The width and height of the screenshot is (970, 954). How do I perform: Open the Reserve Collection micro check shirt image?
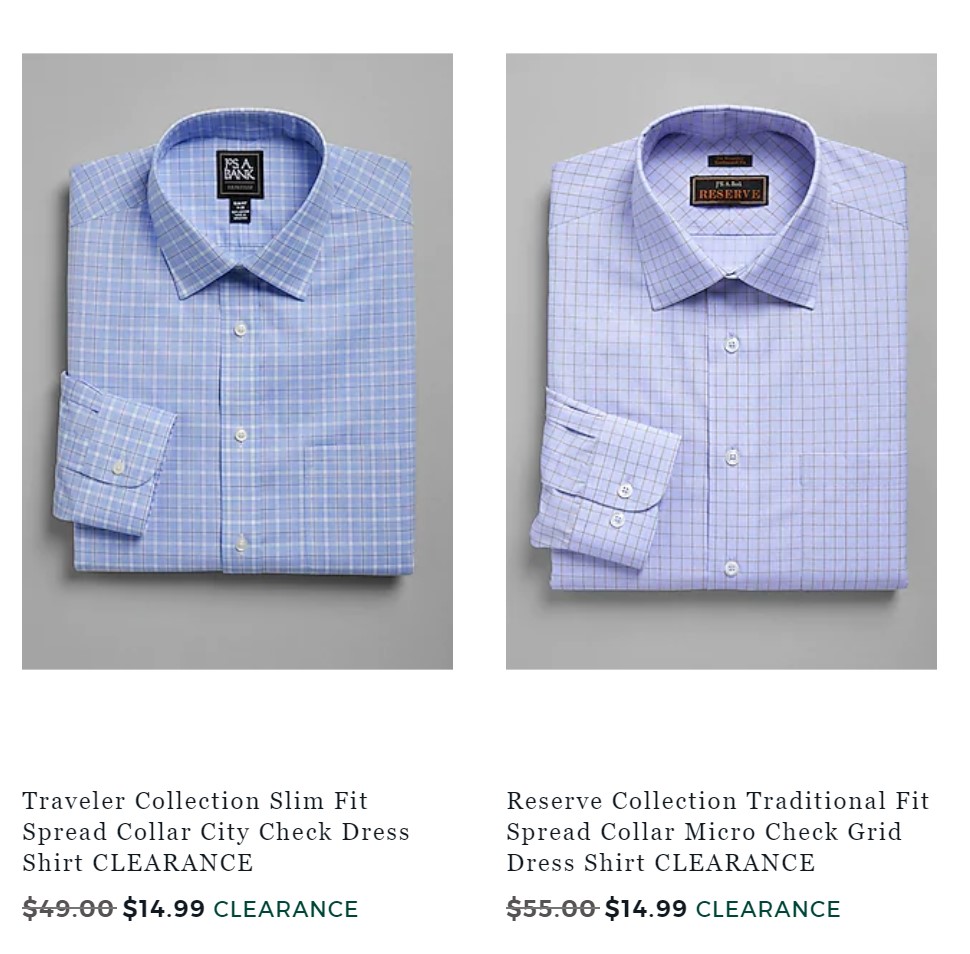point(721,361)
